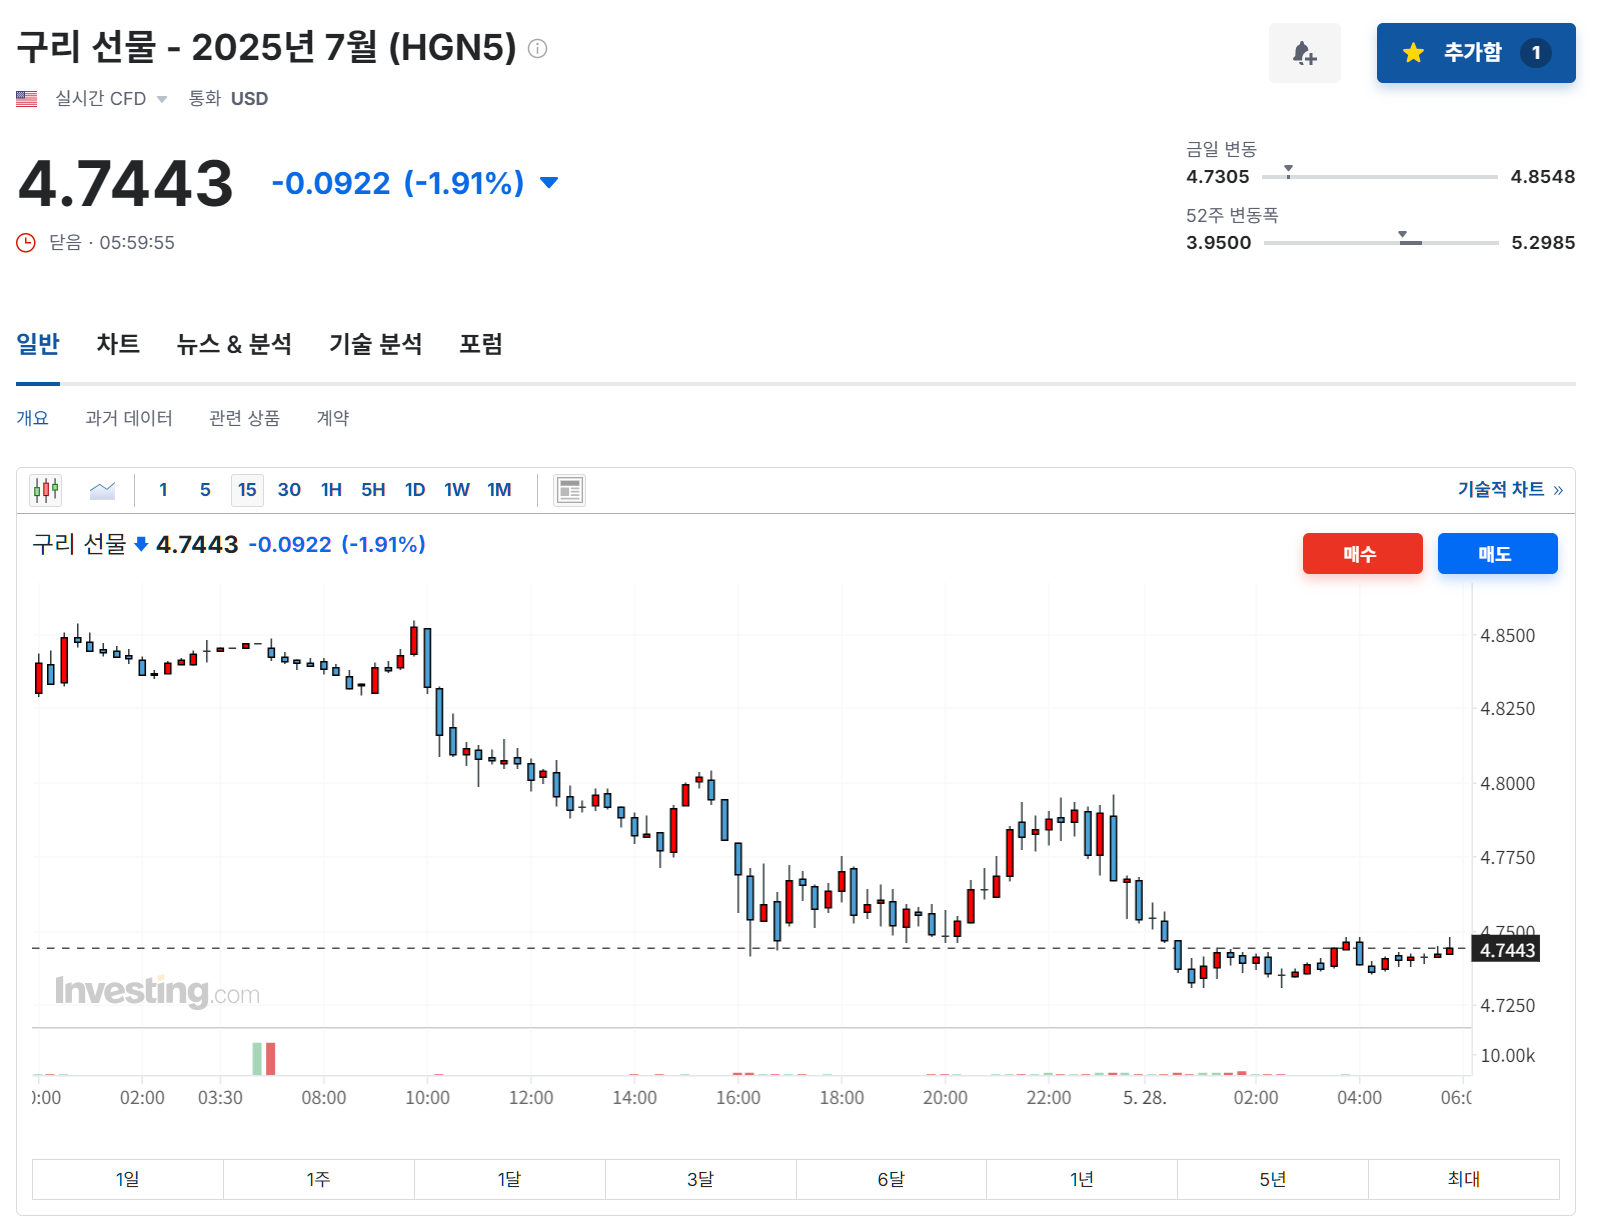1619x1226 pixels.
Task: Click the info icon beside HGN5 title
Action: 537,48
